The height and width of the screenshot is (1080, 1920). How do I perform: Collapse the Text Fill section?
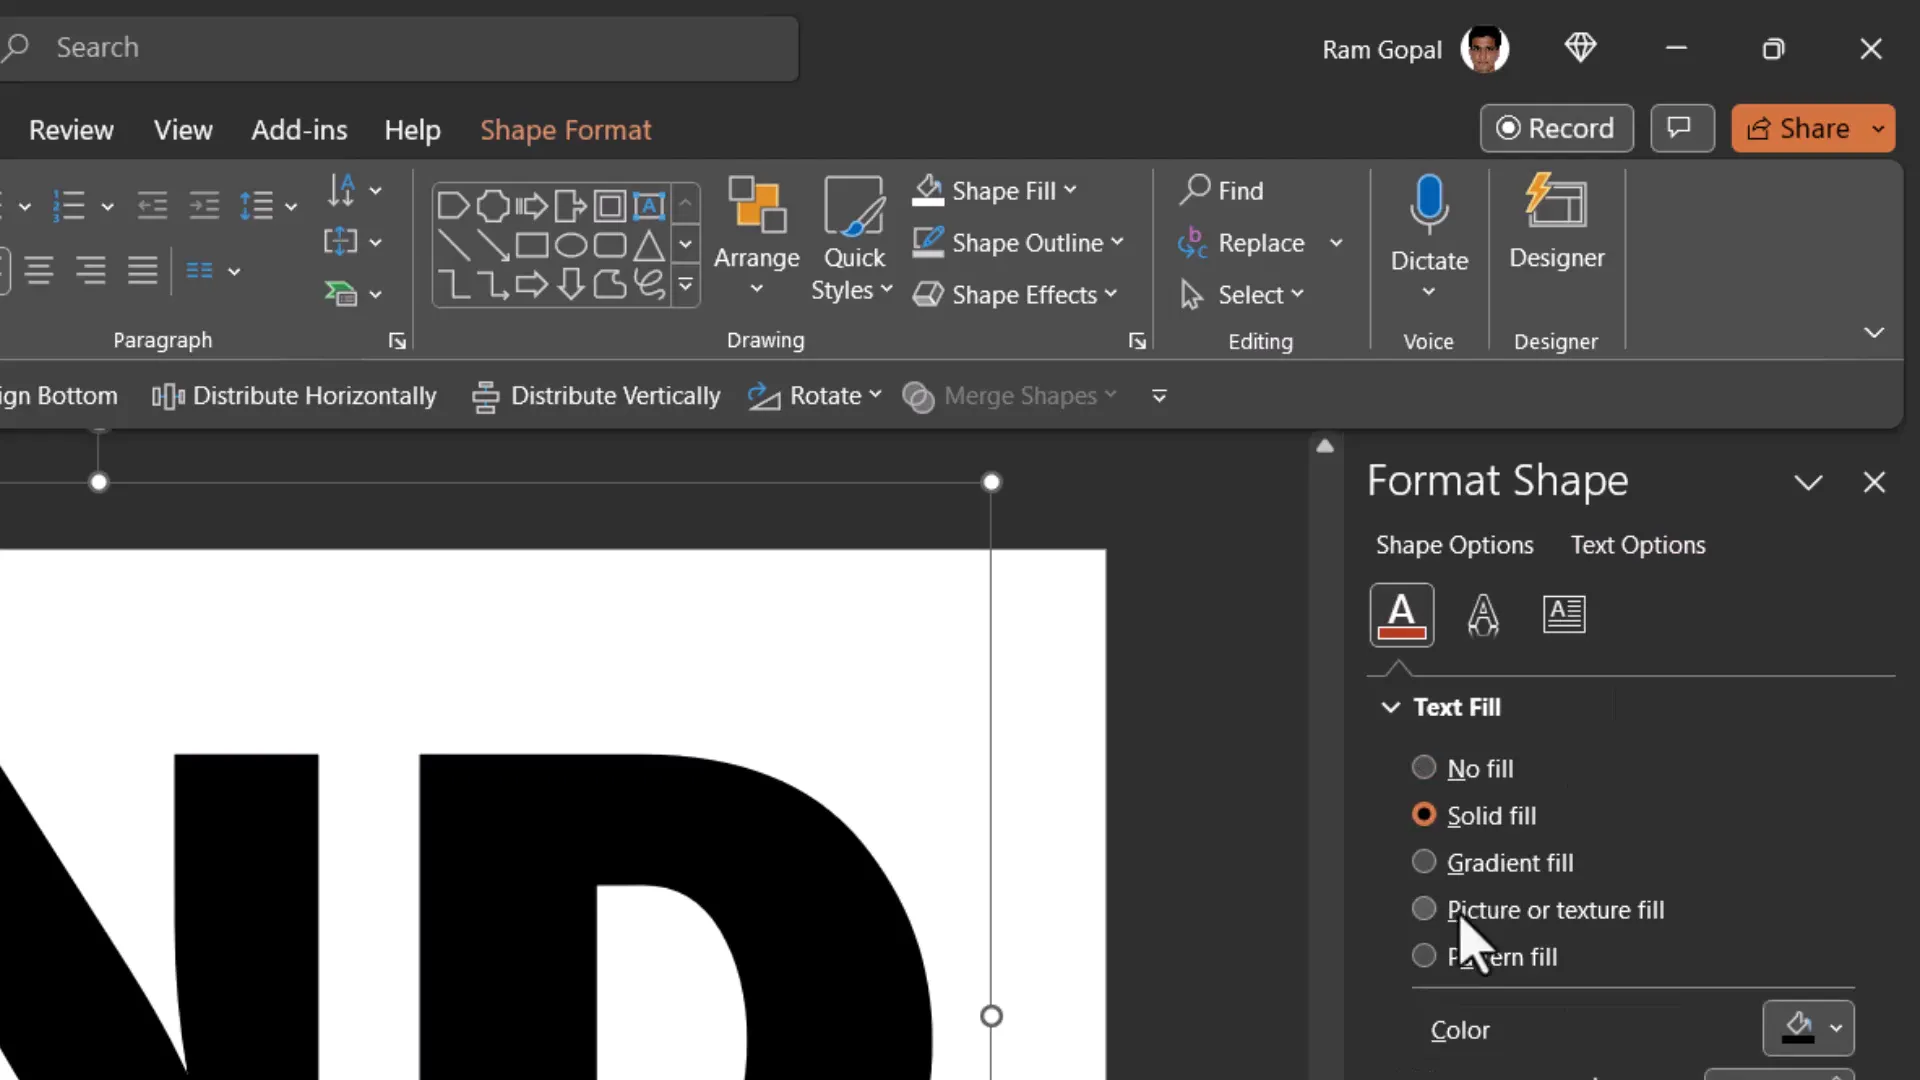[1390, 707]
